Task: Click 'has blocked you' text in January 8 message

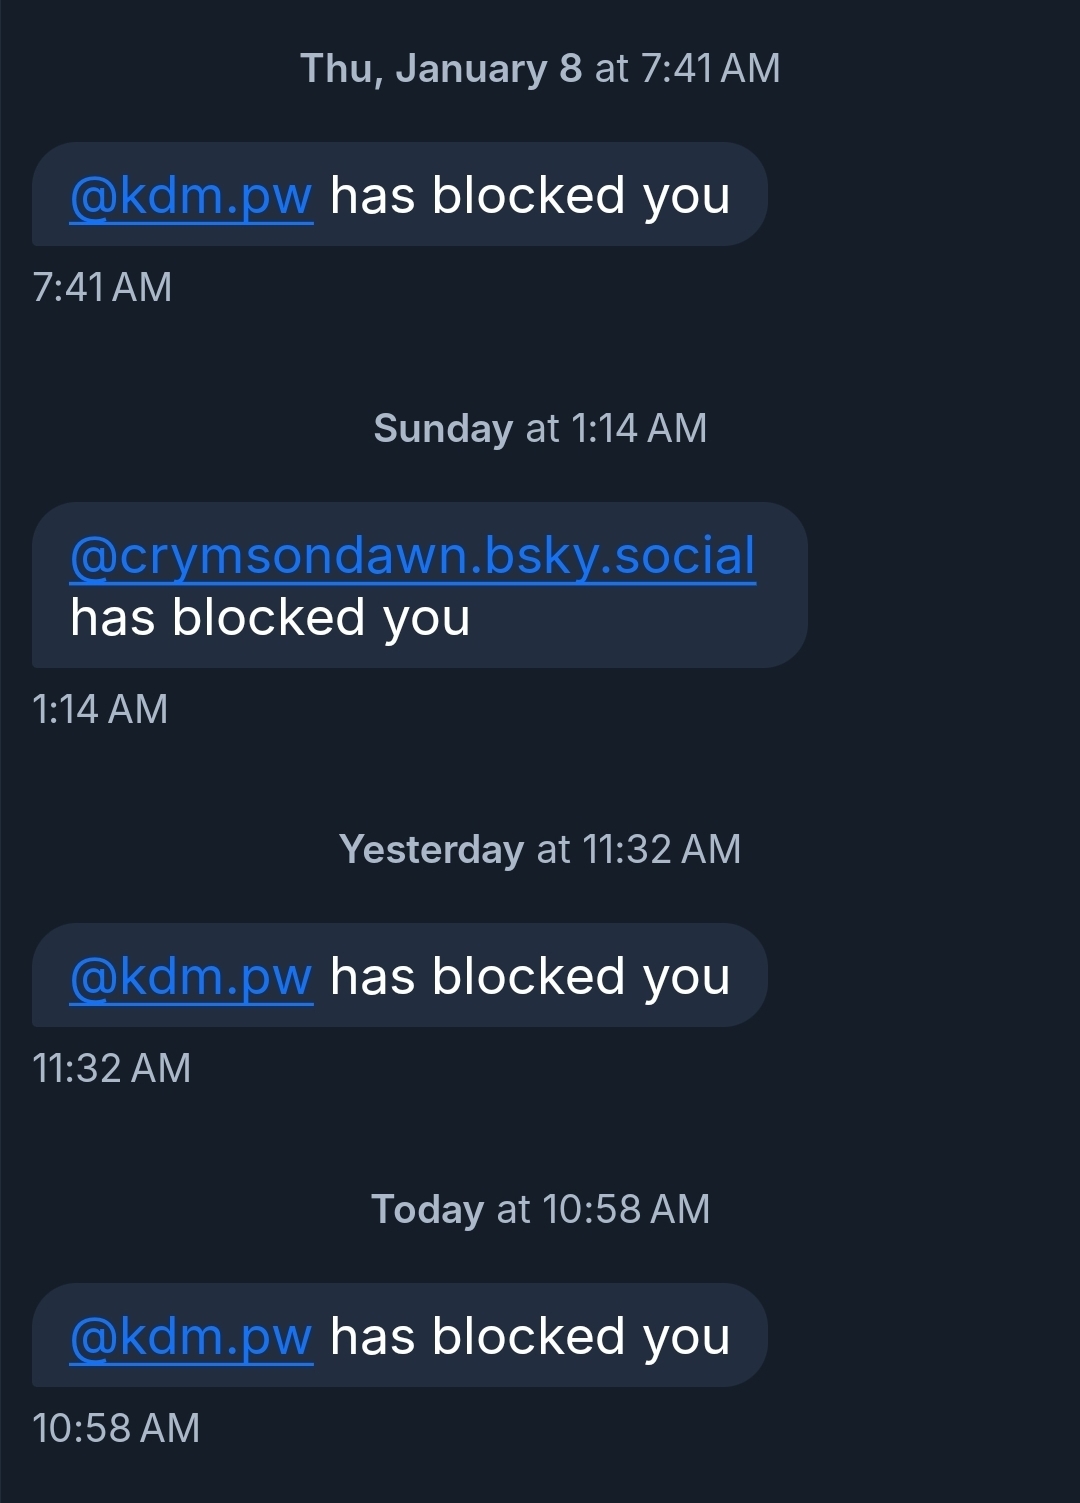Action: tap(530, 195)
